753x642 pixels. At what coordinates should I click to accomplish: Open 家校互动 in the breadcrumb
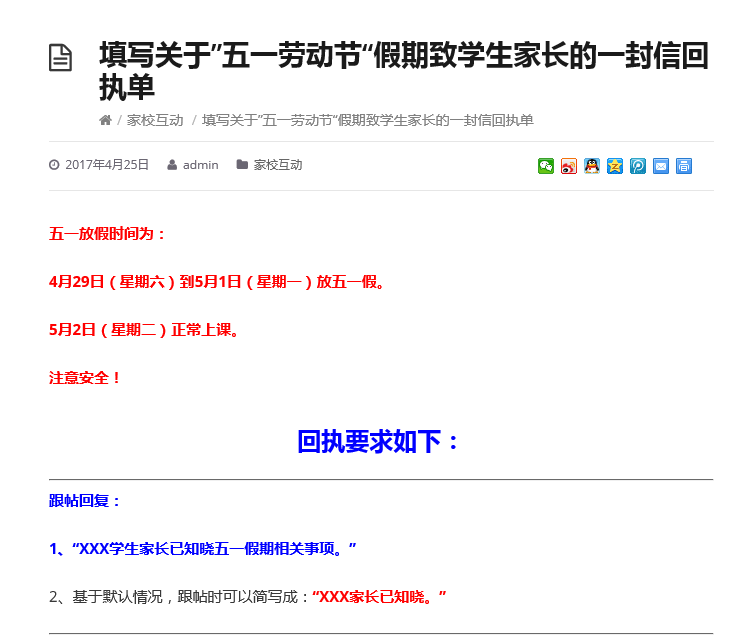tap(155, 121)
